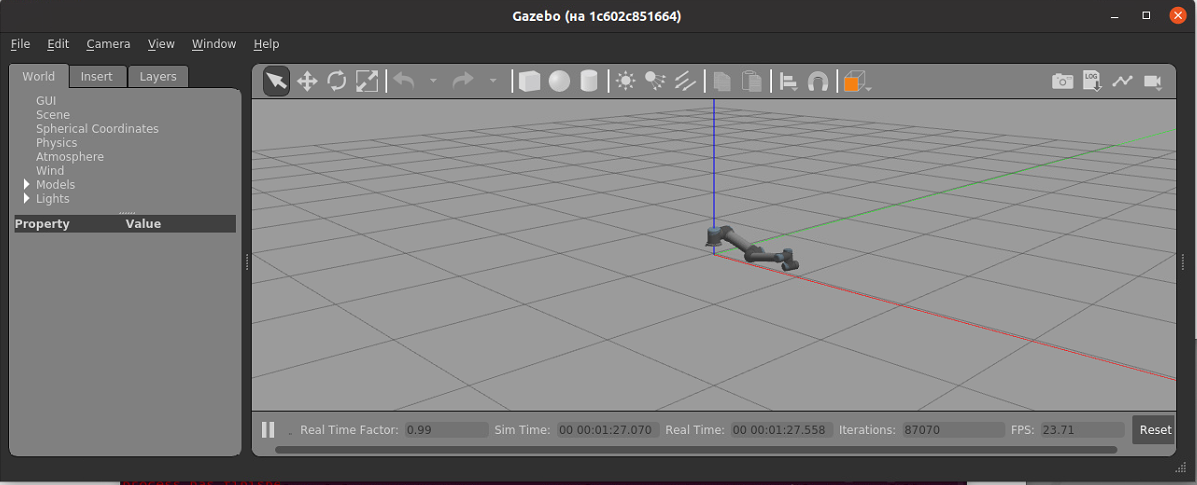Activate the Rotate mode tool
The height and width of the screenshot is (485, 1197).
337,81
